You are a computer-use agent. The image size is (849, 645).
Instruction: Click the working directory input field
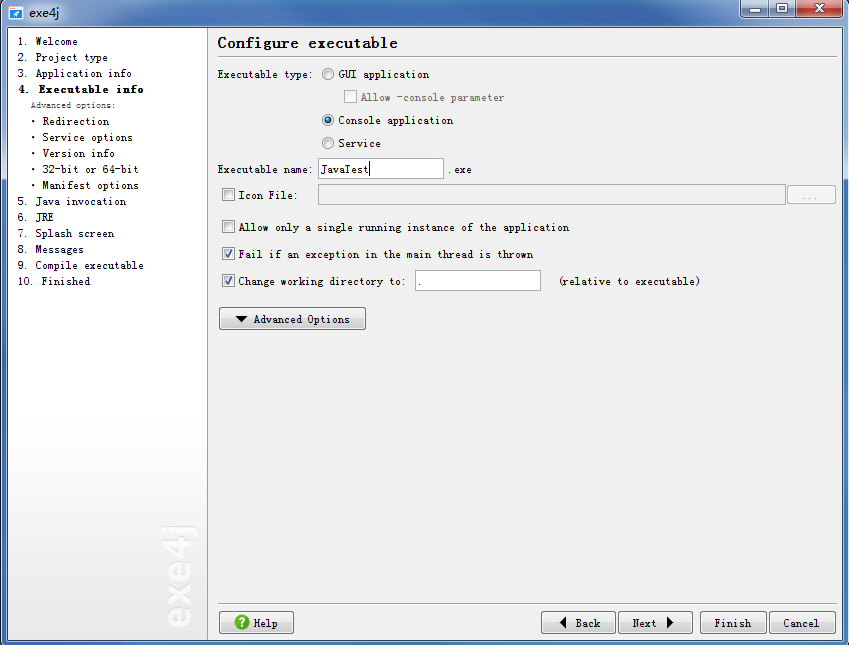point(477,281)
